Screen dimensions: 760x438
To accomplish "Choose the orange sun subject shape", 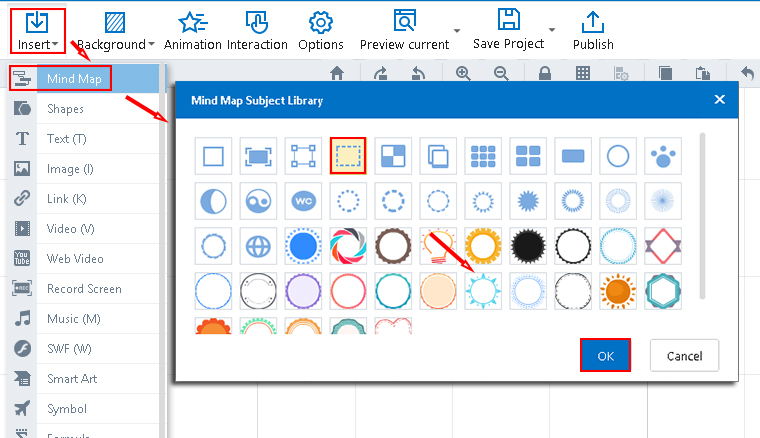I will (617, 290).
